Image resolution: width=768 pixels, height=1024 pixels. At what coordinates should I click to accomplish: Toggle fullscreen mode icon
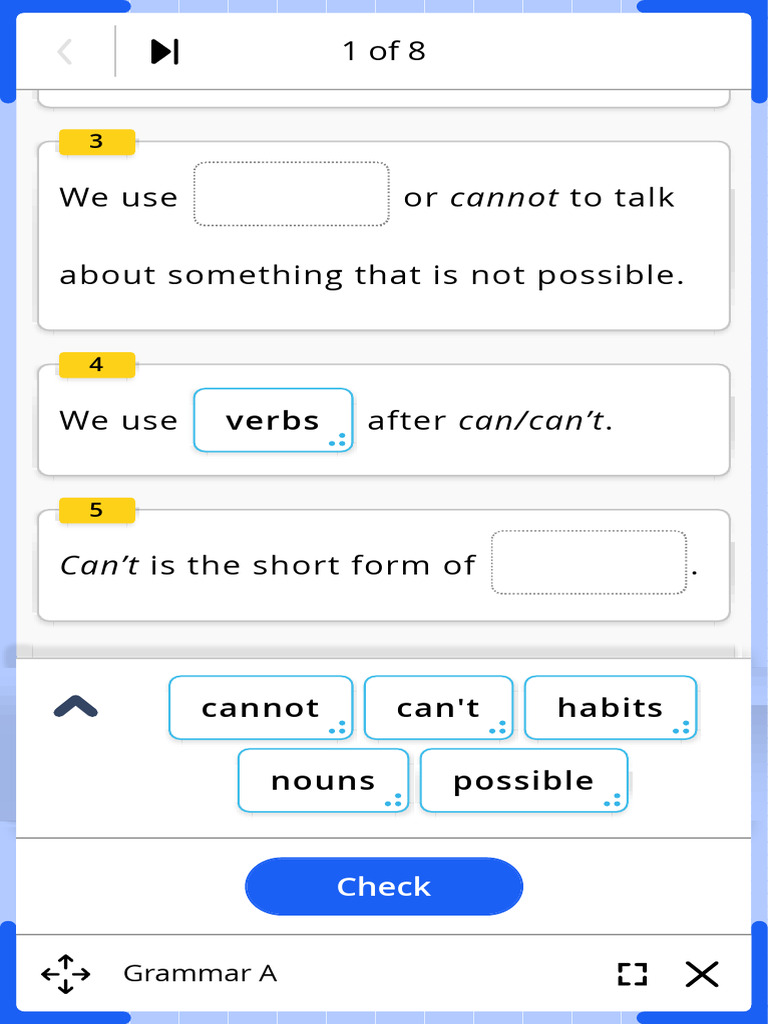coord(632,974)
